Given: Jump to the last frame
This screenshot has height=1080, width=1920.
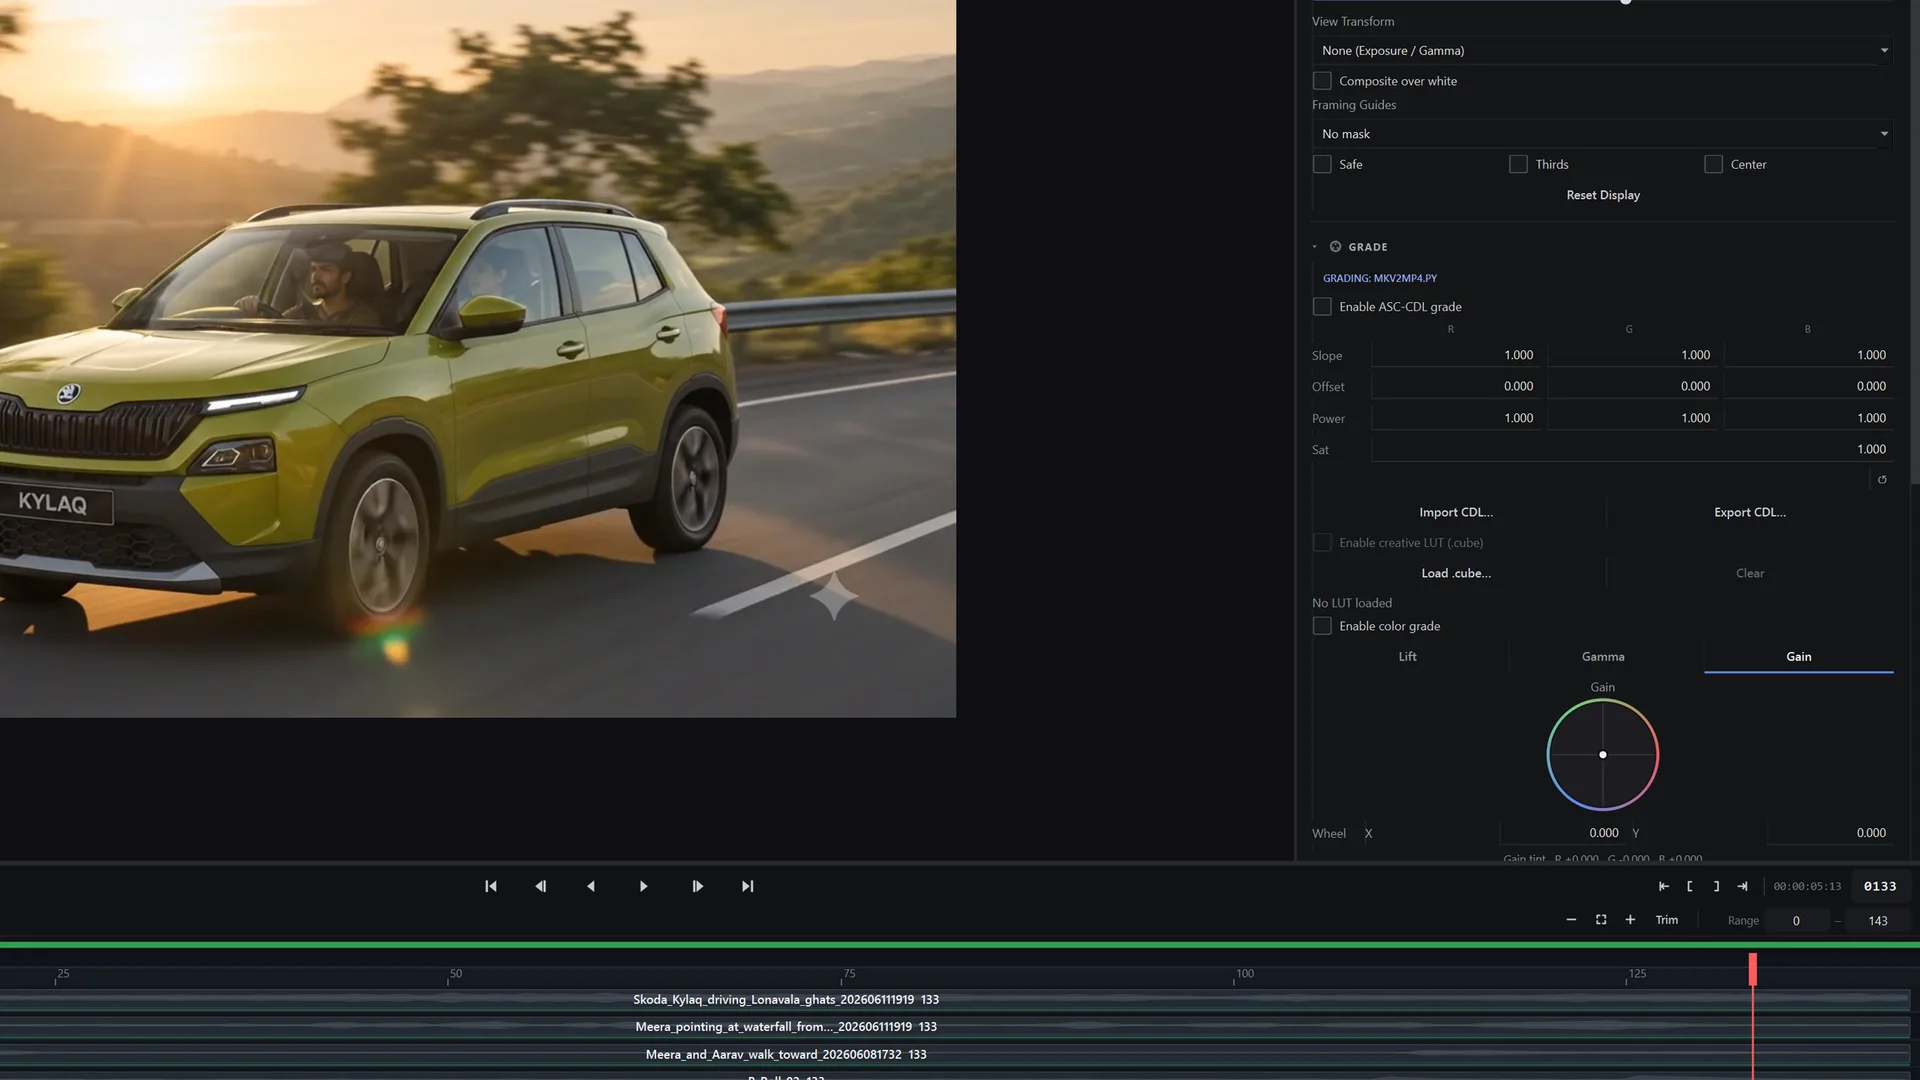Looking at the screenshot, I should (x=747, y=886).
